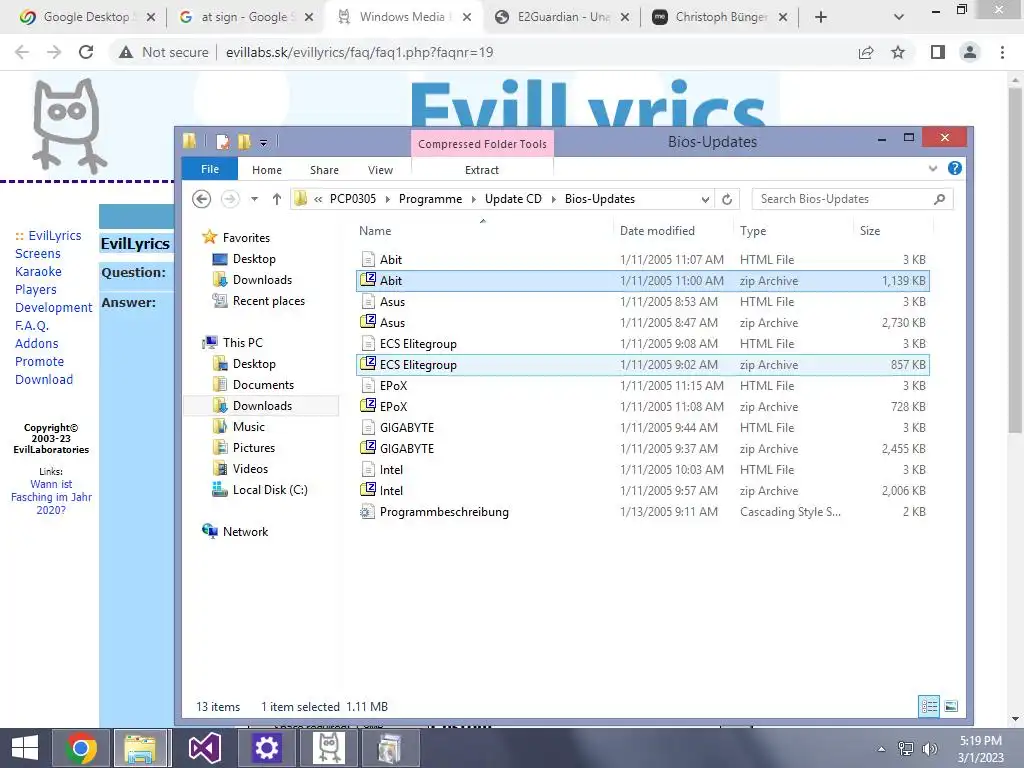Viewport: 1024px width, 768px height.
Task: Select the Intel zip Archive icon
Action: pos(368,490)
